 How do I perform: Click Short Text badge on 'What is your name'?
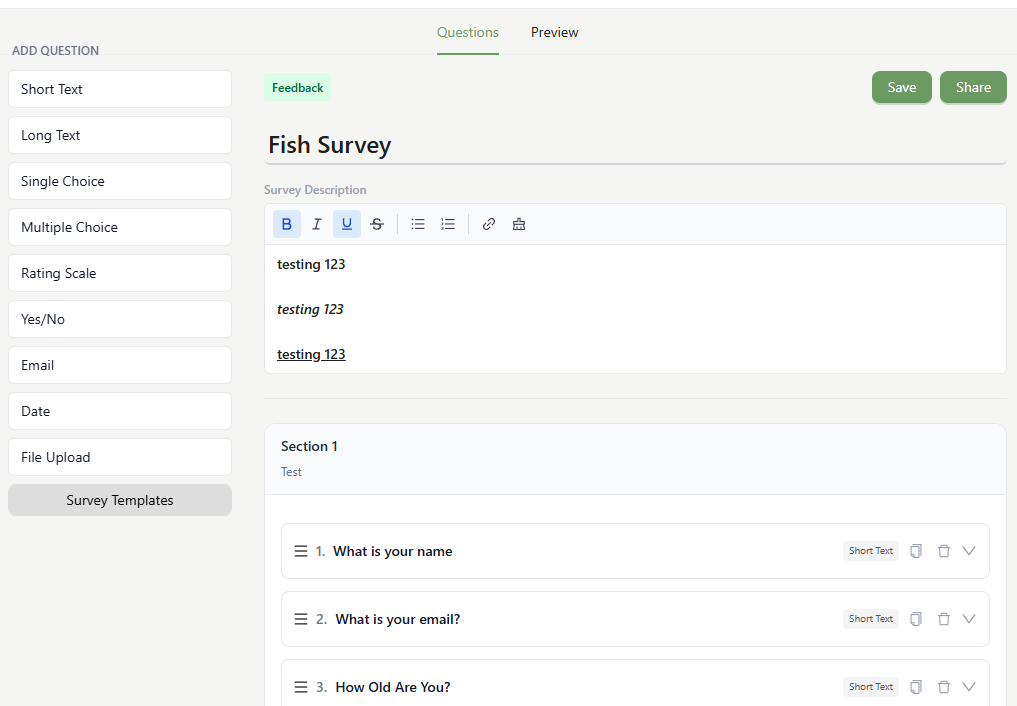tap(871, 551)
